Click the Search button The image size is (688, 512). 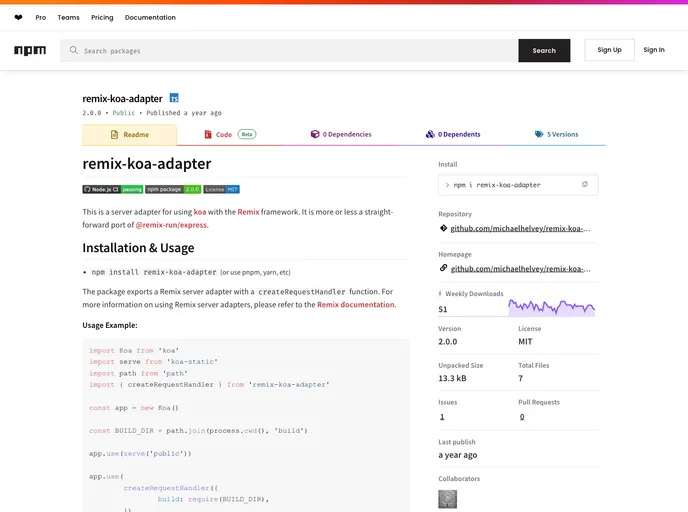[x=544, y=50]
